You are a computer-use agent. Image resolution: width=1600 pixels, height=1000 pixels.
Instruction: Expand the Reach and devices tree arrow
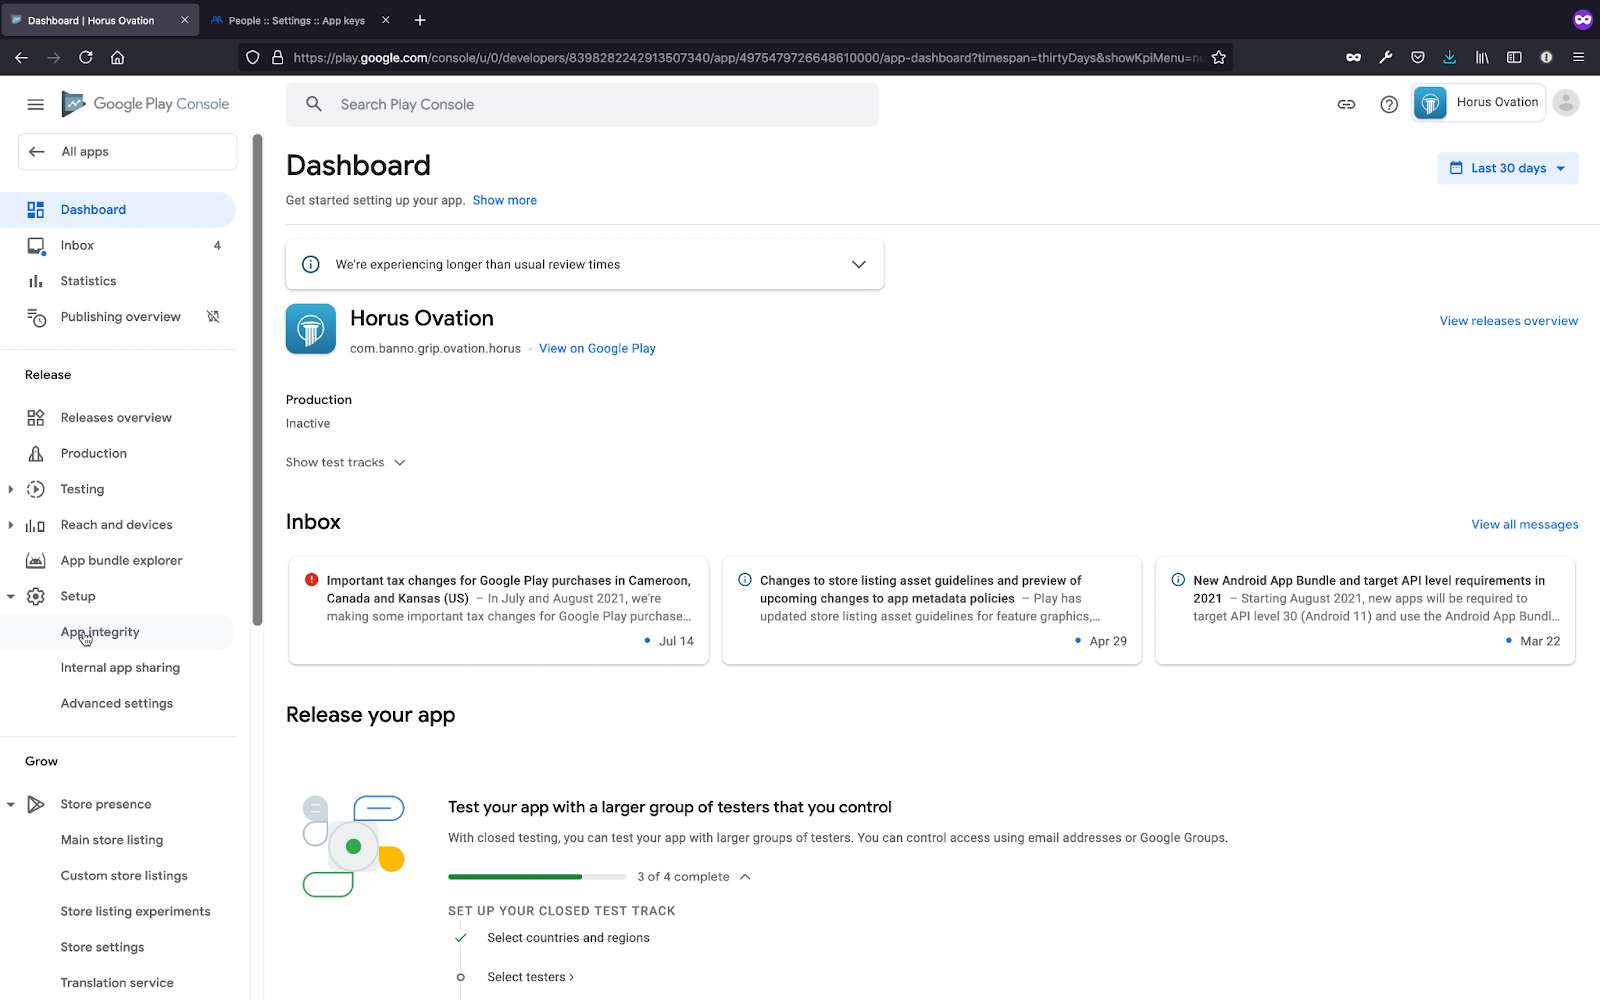pos(11,525)
